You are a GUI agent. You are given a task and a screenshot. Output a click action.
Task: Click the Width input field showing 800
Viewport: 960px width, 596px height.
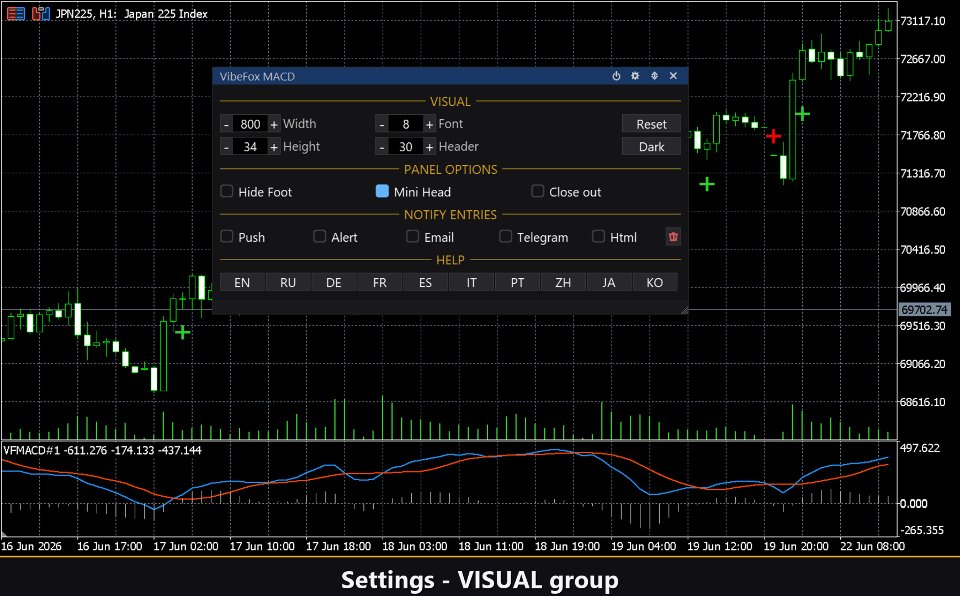click(250, 124)
